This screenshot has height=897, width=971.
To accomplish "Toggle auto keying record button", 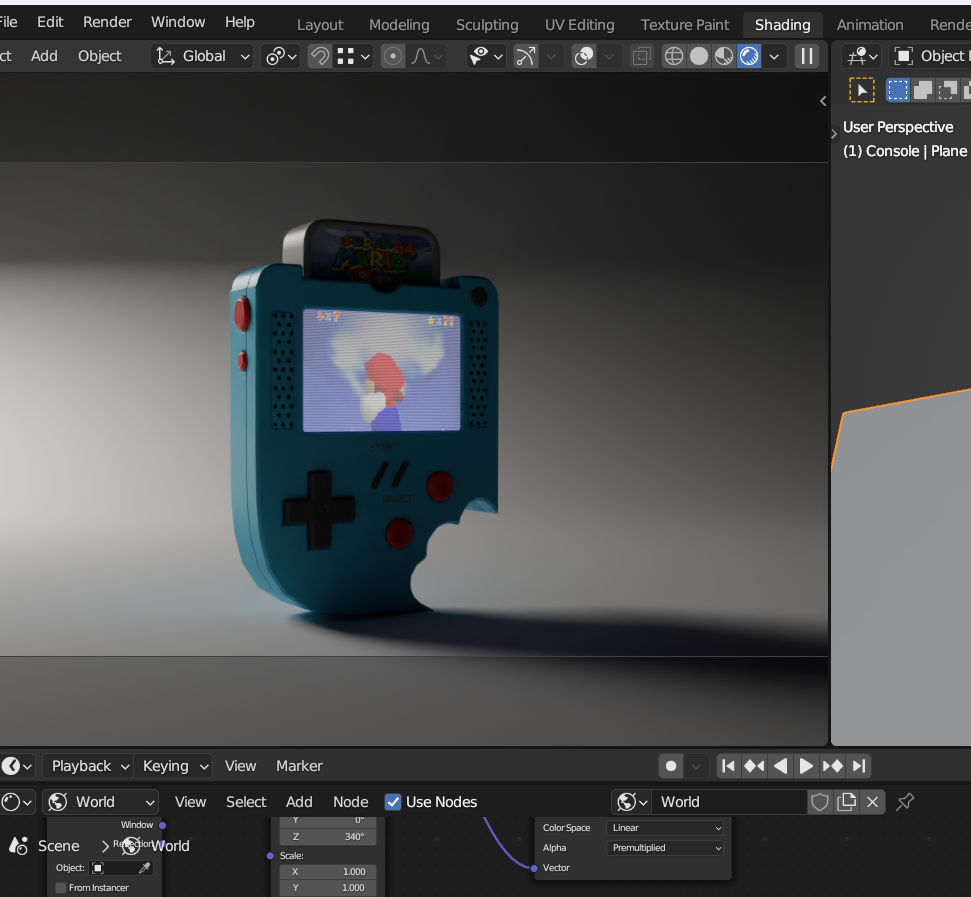I will [x=671, y=766].
